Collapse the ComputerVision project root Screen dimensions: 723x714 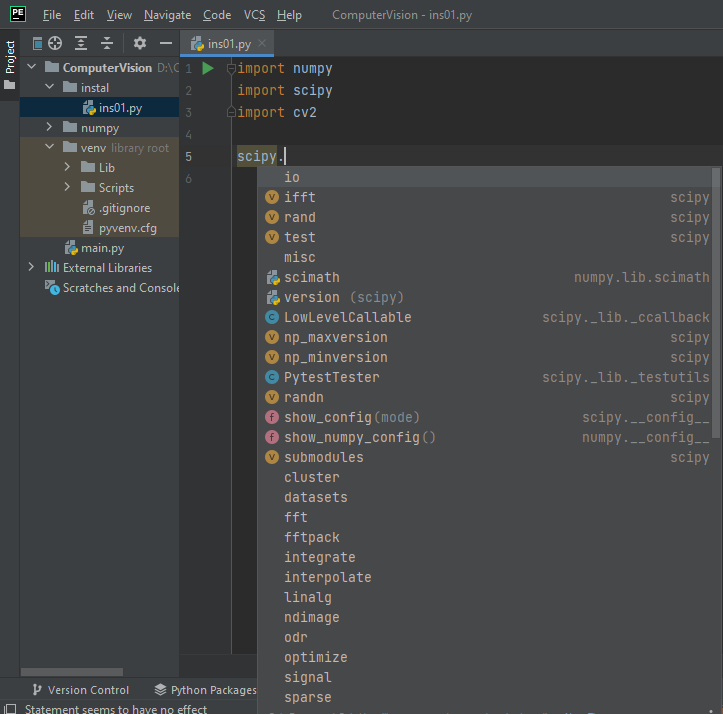pos(31,67)
